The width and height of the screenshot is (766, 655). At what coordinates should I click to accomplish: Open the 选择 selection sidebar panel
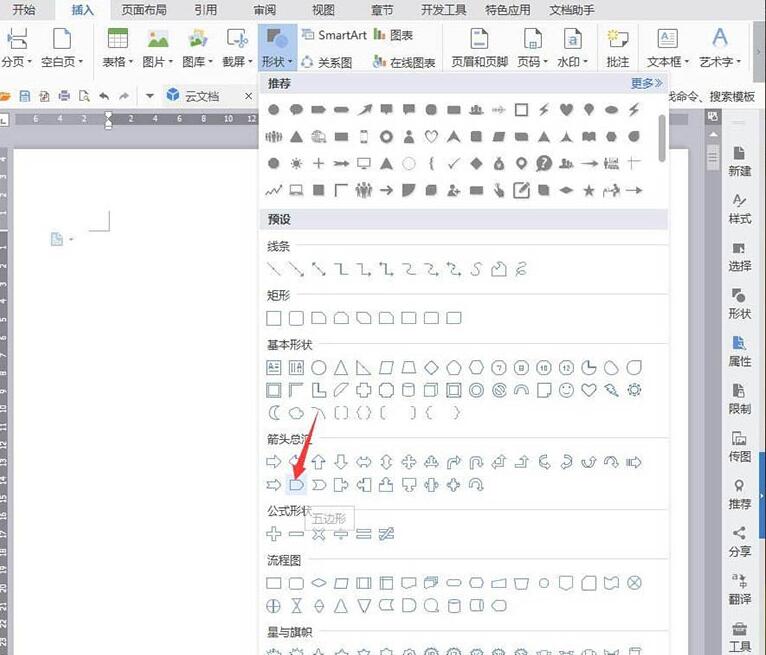tap(739, 257)
